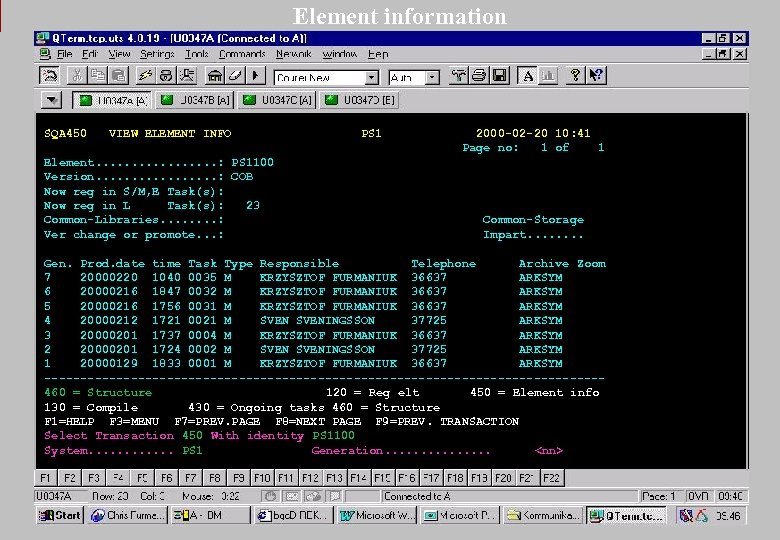Click the black play arrow icon

pos(256,76)
